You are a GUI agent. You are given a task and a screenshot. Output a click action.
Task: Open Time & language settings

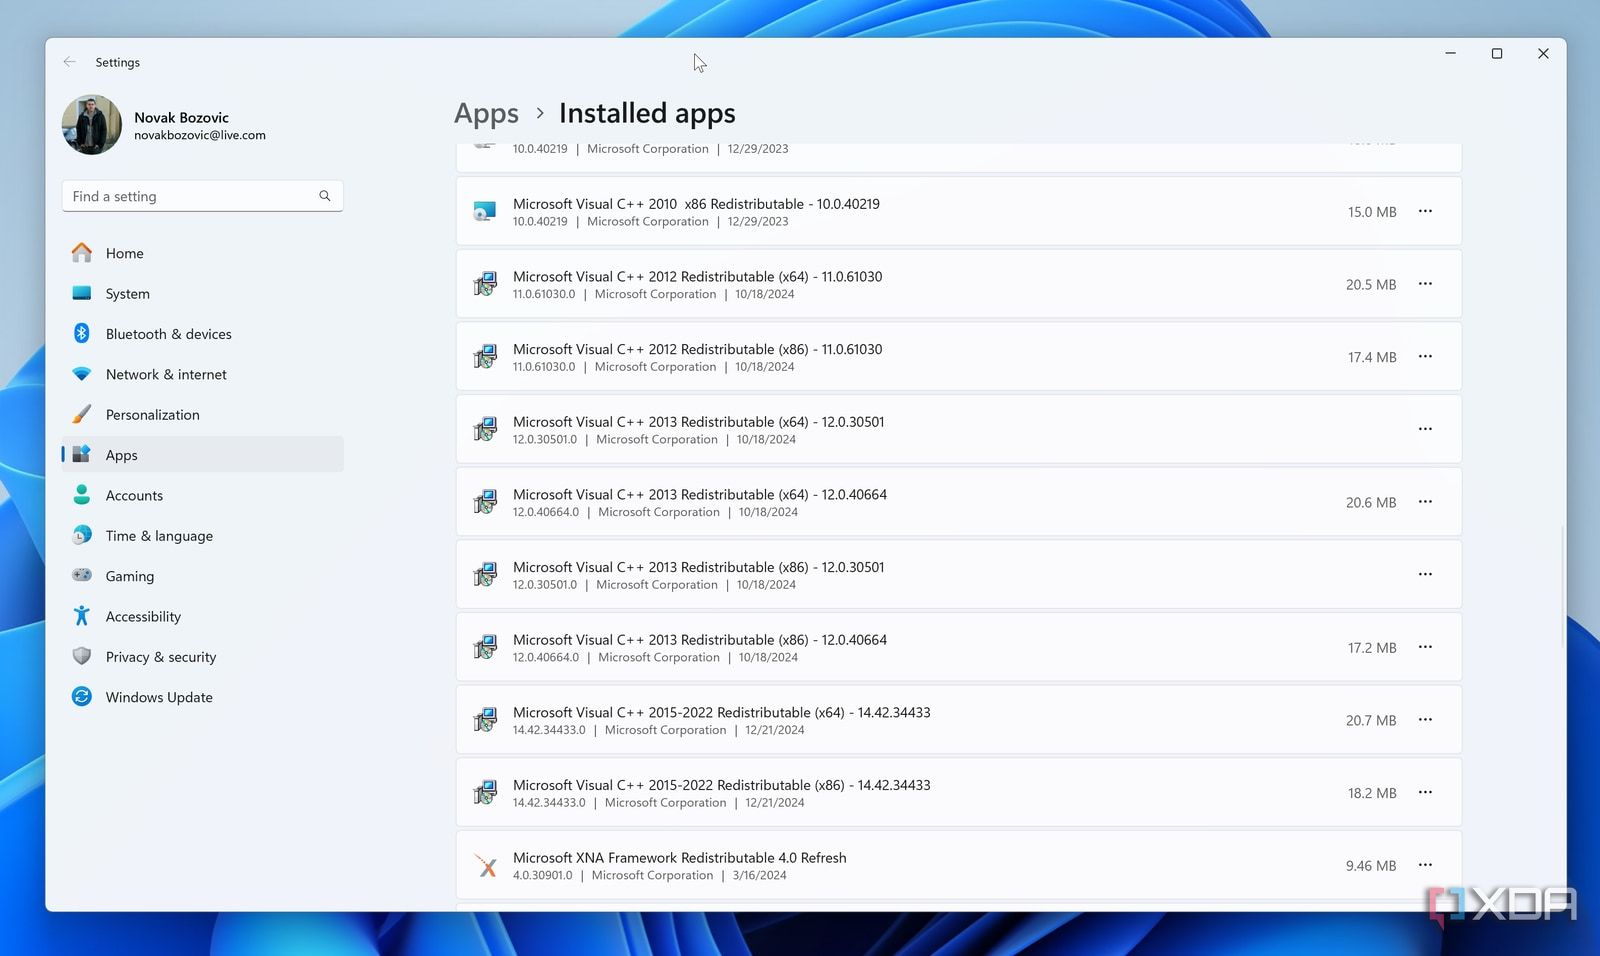(x=203, y=536)
